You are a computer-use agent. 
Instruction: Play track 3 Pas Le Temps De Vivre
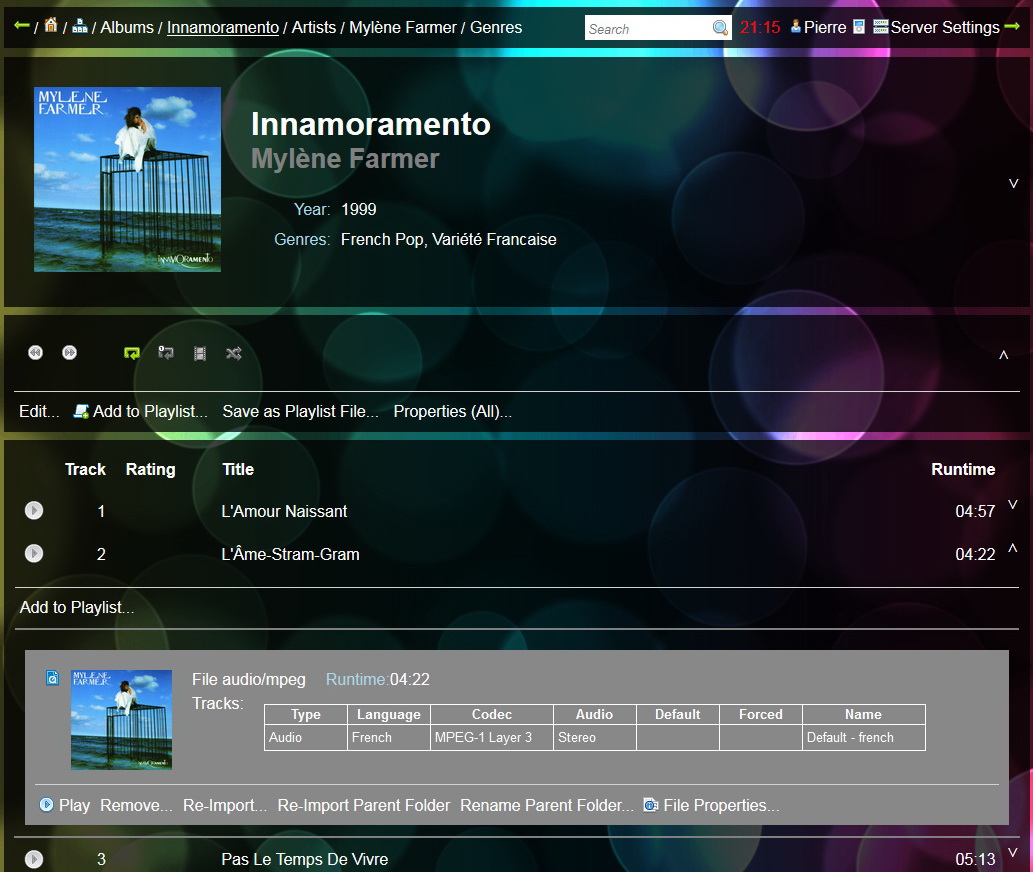pyautogui.click(x=34, y=859)
